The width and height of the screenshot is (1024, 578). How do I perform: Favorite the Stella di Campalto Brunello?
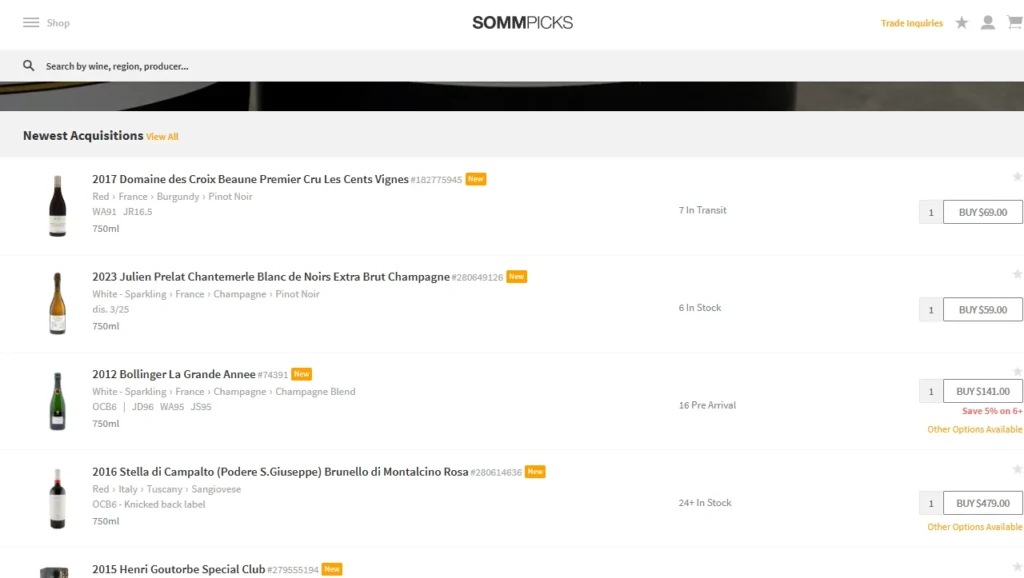coord(1017,469)
